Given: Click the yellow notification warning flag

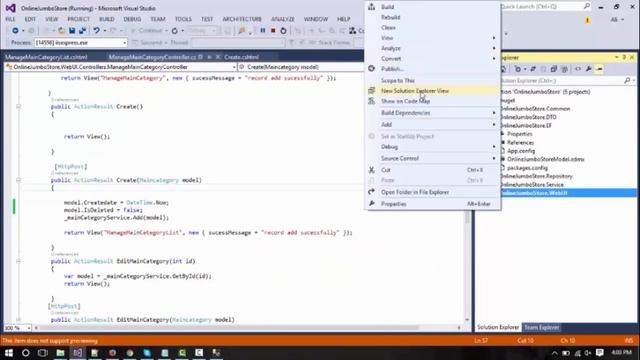Looking at the screenshot, I should point(587,20).
